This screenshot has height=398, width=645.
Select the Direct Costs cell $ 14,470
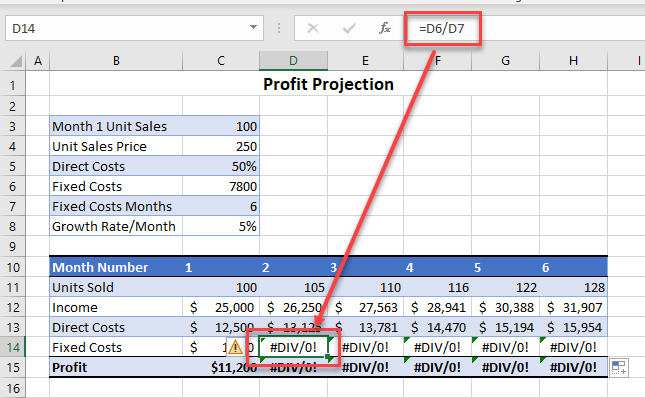[438, 327]
